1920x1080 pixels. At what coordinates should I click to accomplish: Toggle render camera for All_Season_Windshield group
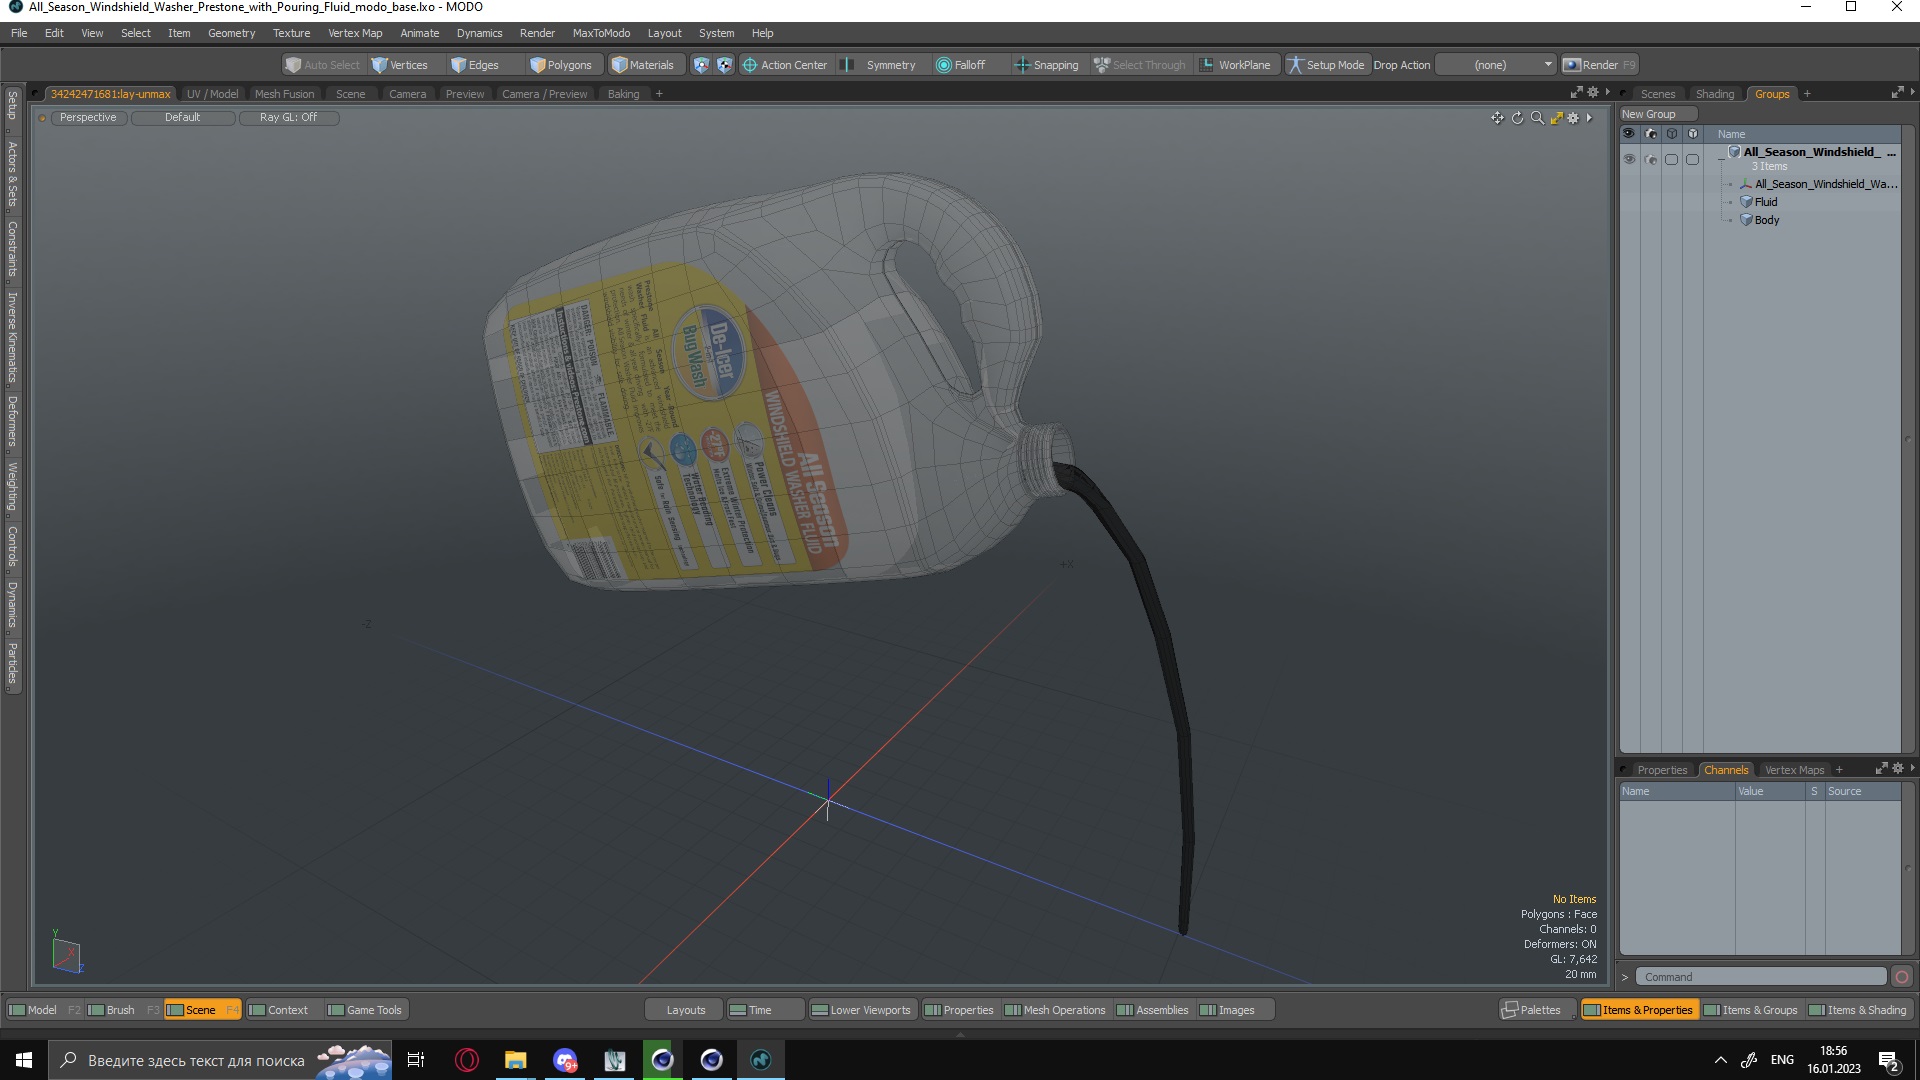click(x=1650, y=159)
